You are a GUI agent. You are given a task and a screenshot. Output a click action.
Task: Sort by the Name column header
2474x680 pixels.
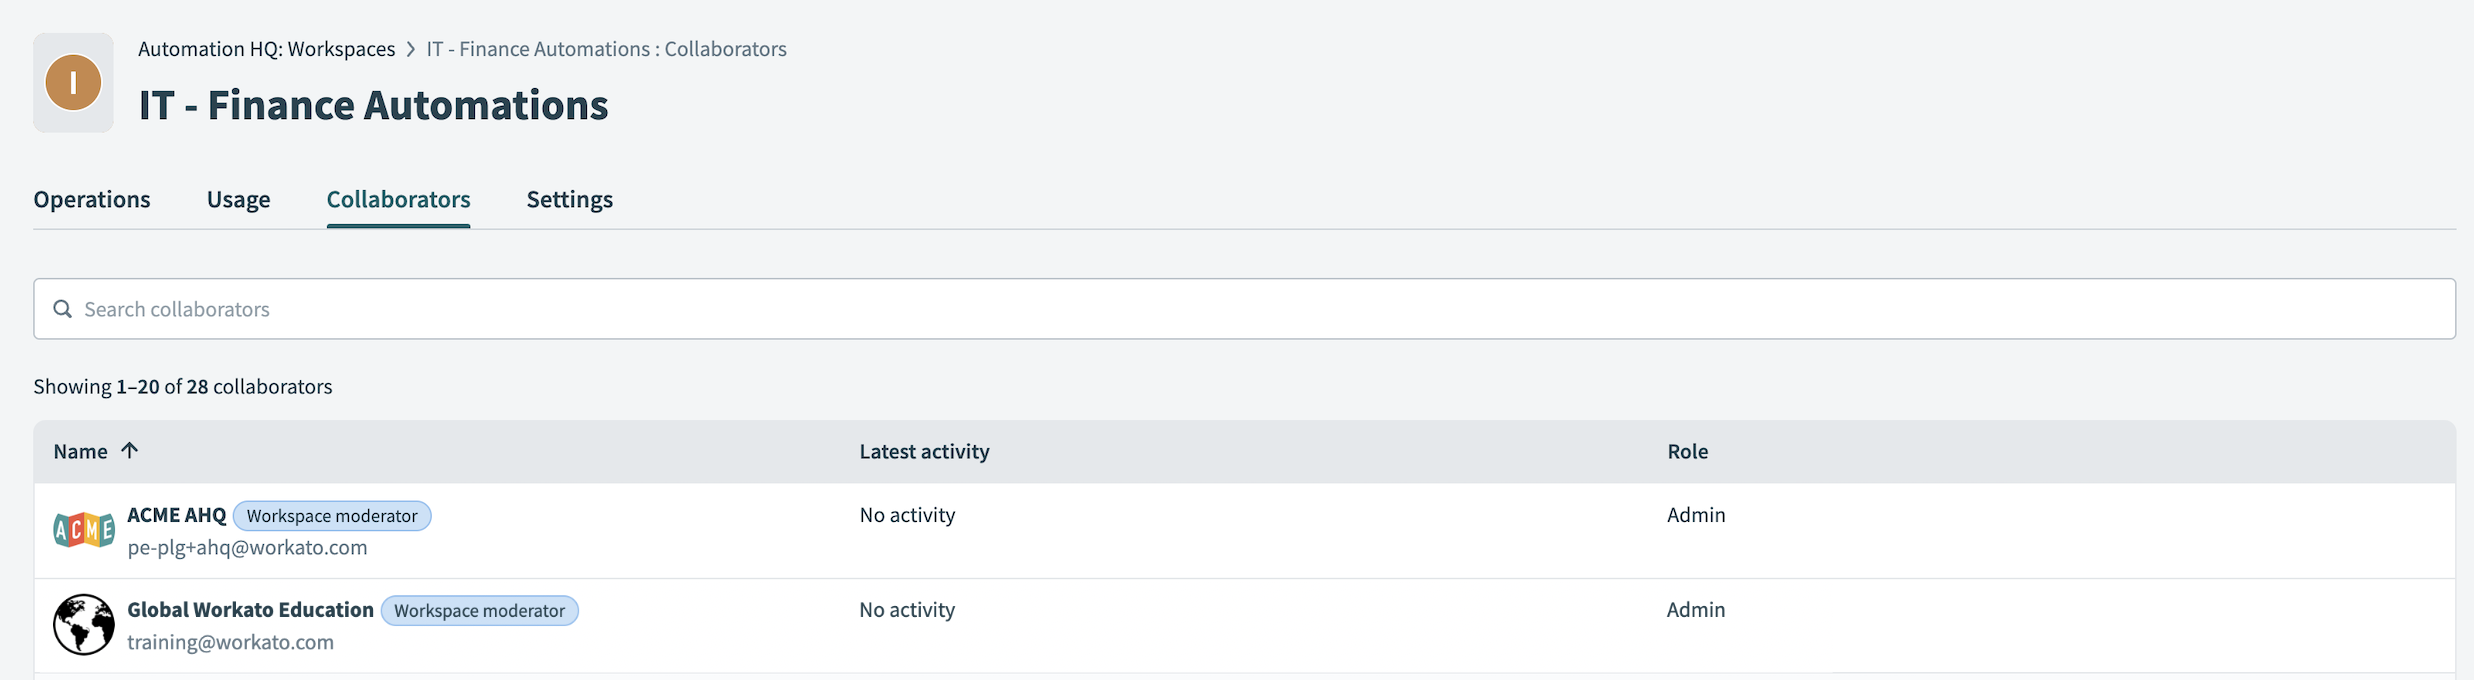[x=80, y=451]
